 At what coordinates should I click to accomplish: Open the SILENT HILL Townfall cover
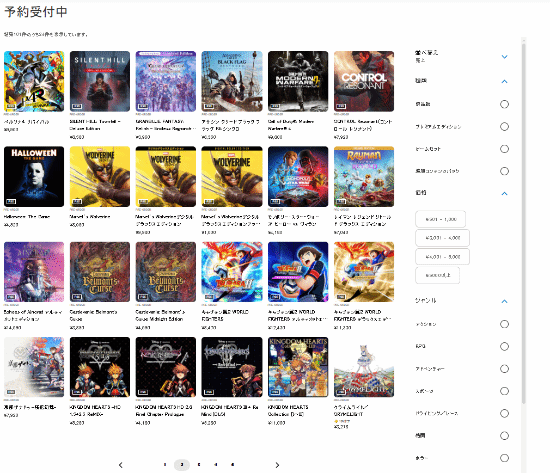pos(100,81)
